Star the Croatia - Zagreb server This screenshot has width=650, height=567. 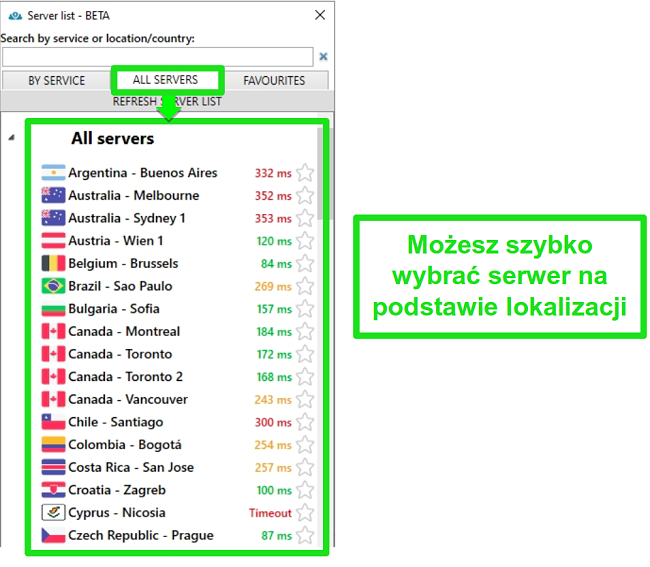coord(305,491)
